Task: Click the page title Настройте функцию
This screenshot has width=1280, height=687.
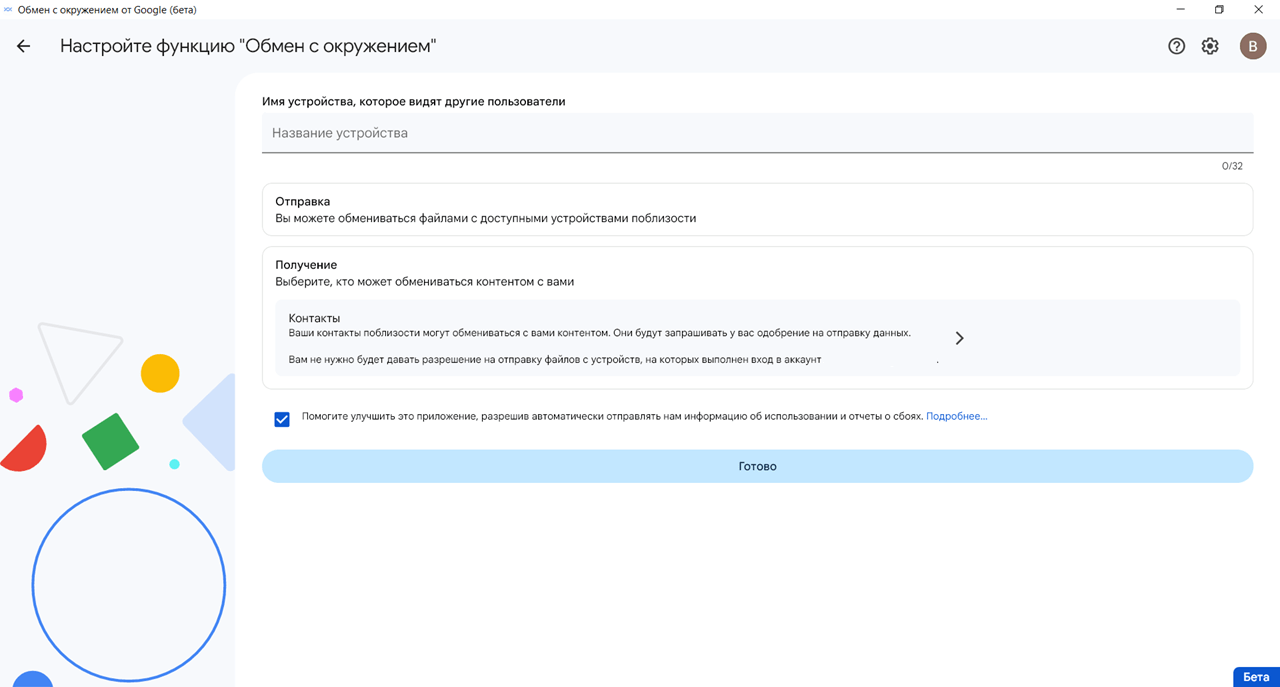Action: [248, 46]
